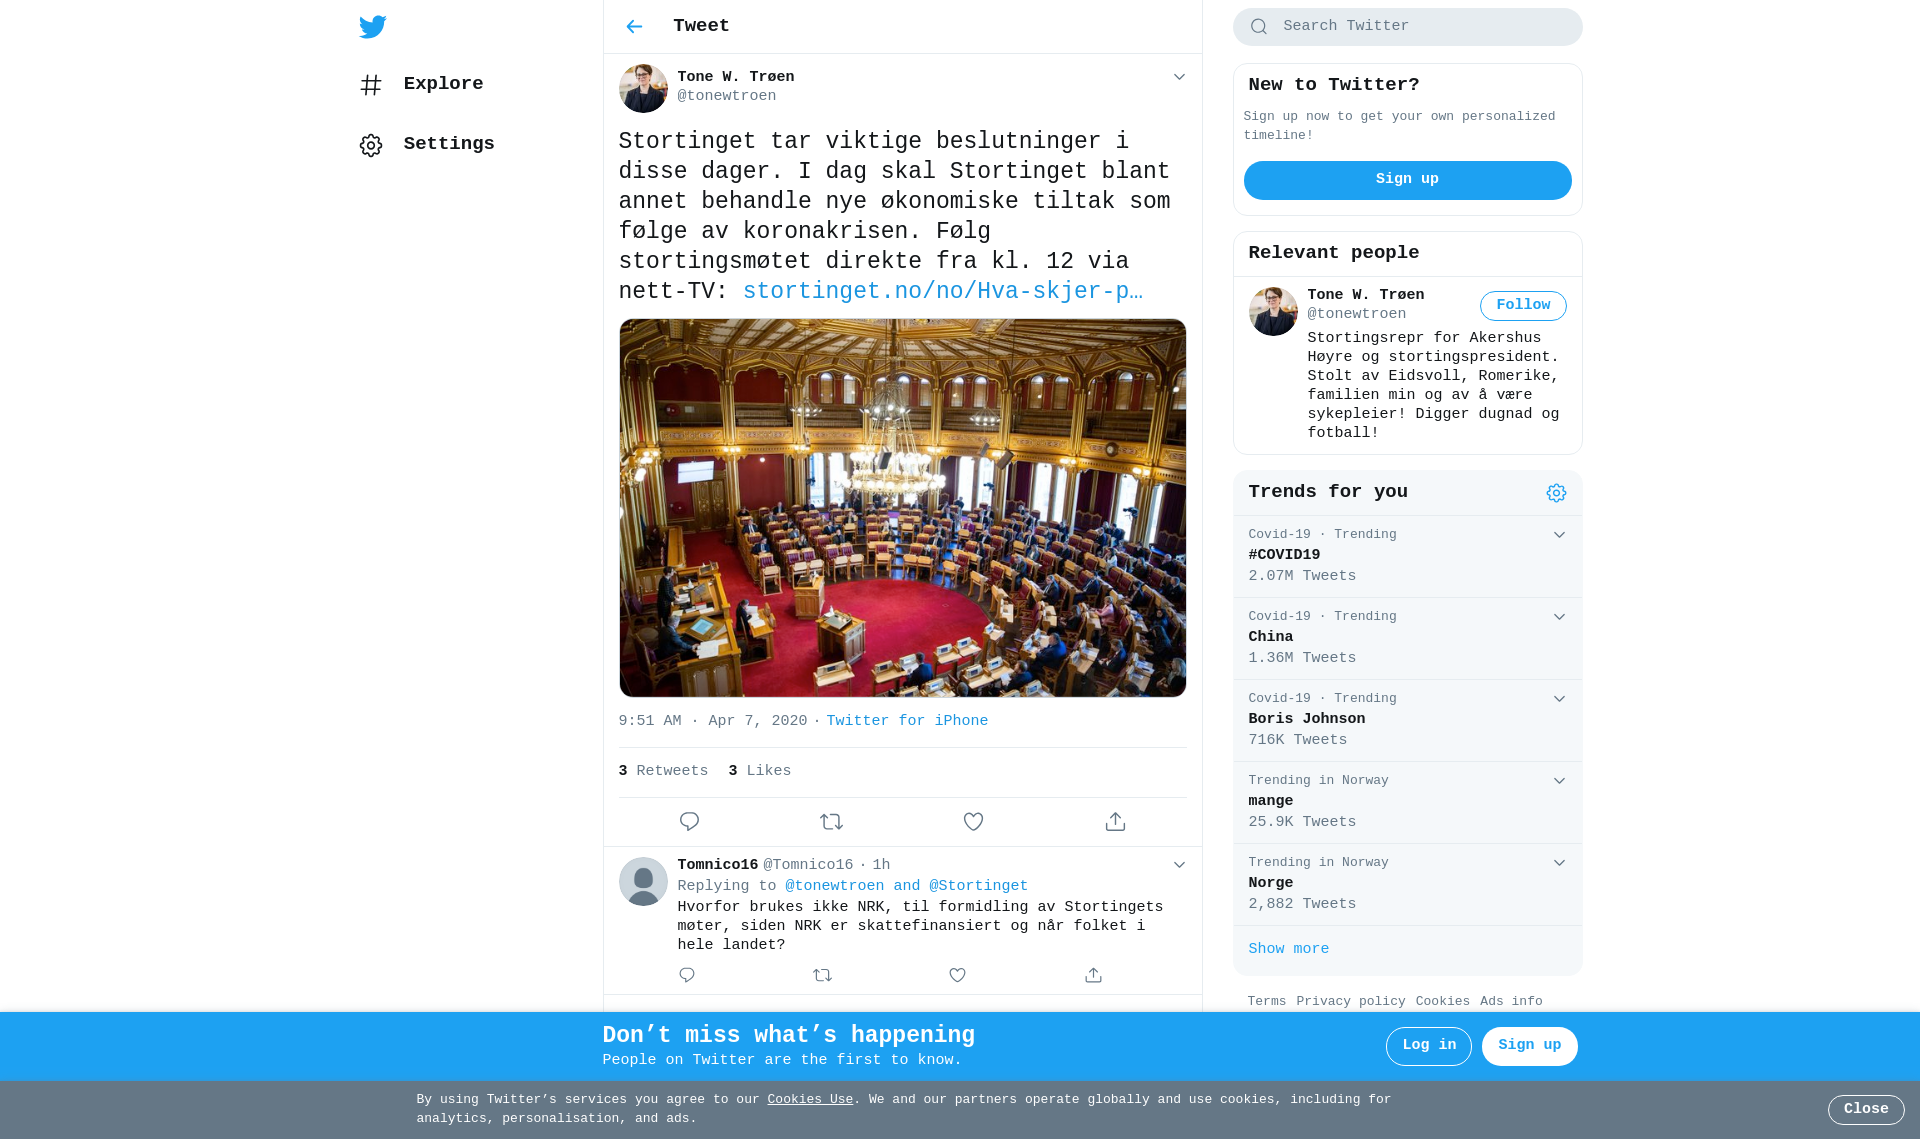Expand options for Boris Johnson trend
The image size is (1920, 1139).
(x=1559, y=699)
